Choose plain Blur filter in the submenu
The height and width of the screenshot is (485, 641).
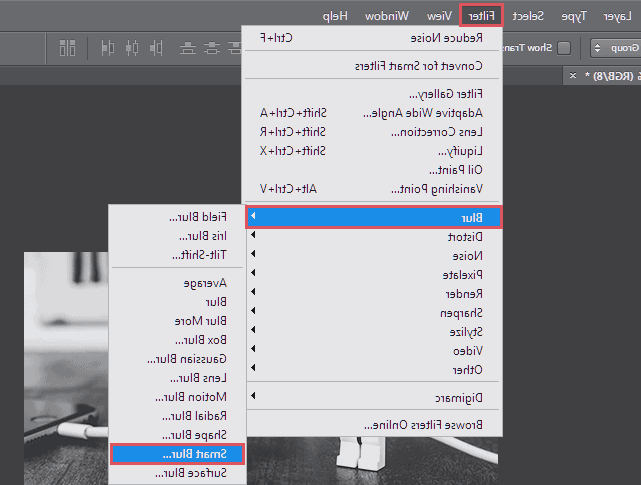[x=177, y=302]
